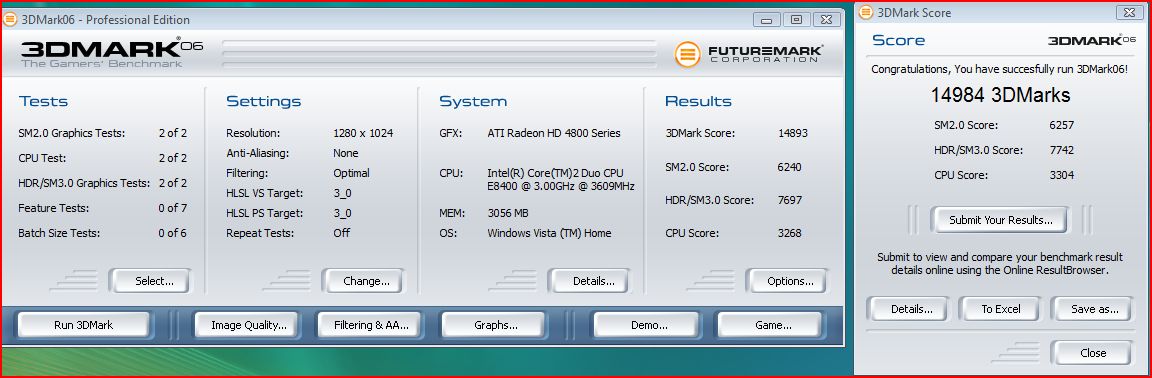
Task: Click the Futuremark Corporation logo
Action: pyautogui.click(x=749, y=54)
